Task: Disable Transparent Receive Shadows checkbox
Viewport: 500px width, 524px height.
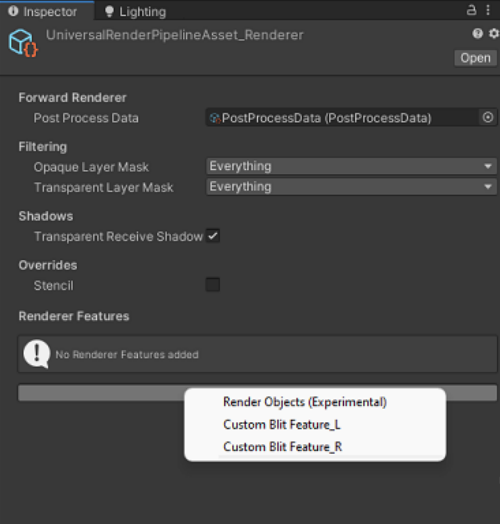Action: tap(213, 236)
